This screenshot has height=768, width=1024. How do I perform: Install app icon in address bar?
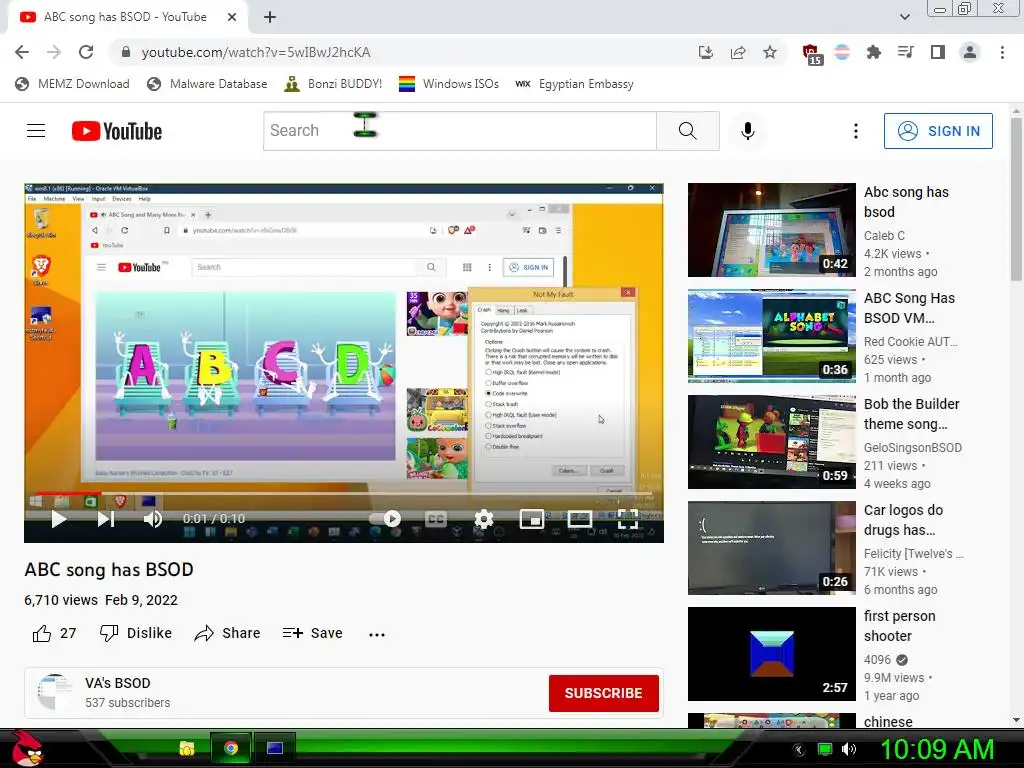point(705,52)
